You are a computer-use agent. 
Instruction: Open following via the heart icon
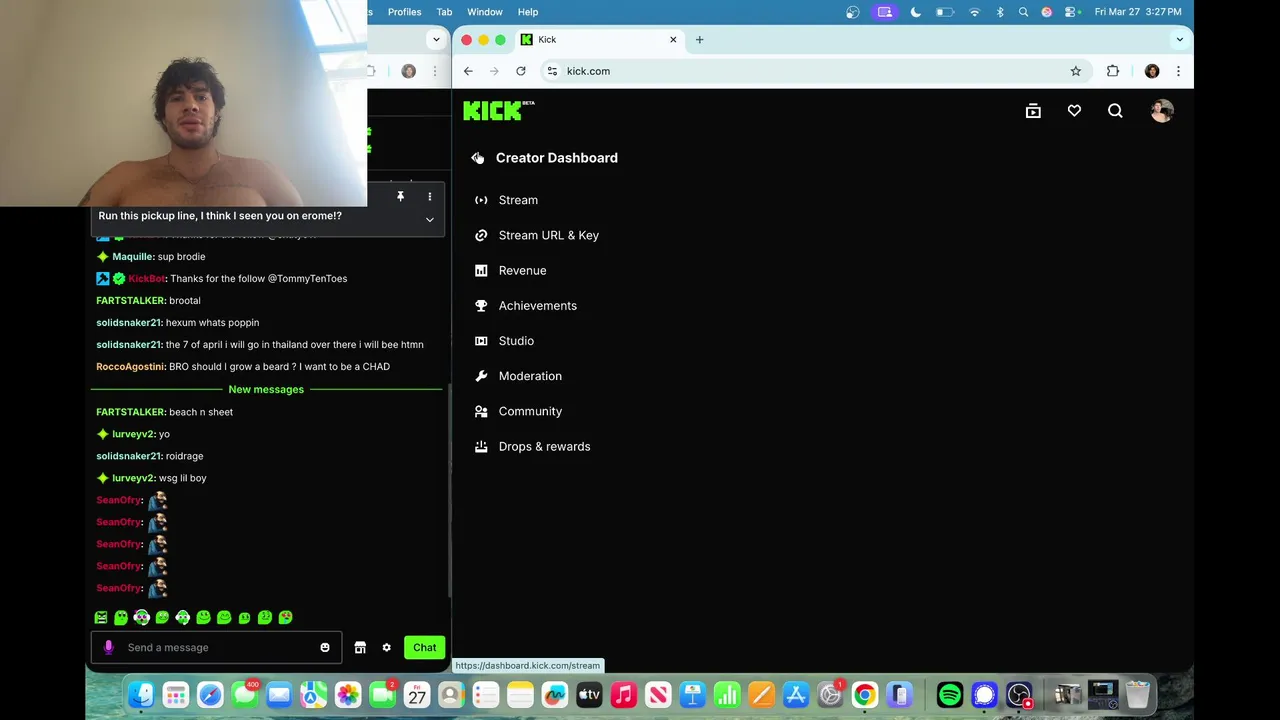pos(1074,111)
